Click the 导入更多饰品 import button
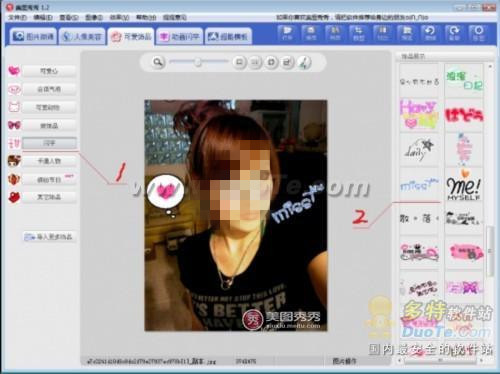This screenshot has height=374, width=500. pyautogui.click(x=49, y=237)
